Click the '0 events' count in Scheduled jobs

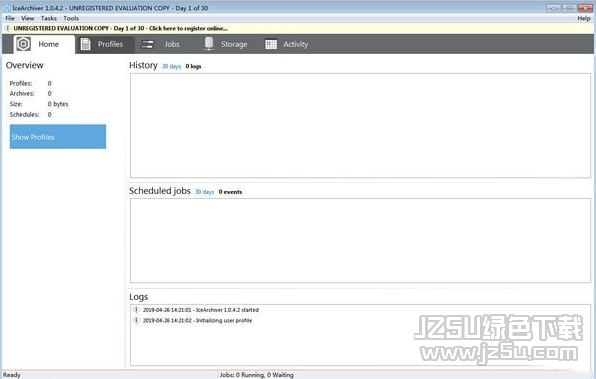click(230, 192)
